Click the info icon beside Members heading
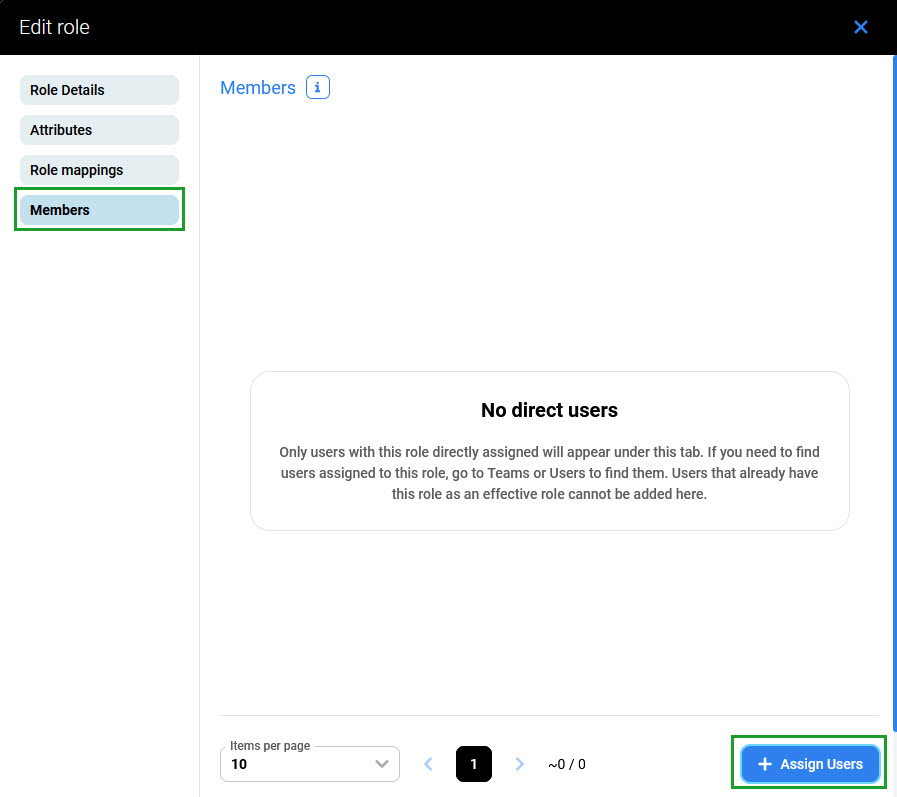Viewport: 897px width, 797px height. click(x=317, y=88)
